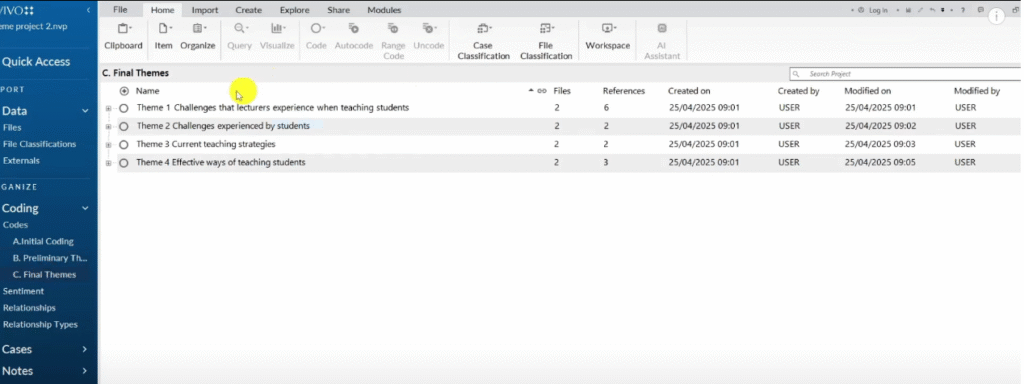
Task: Open Case Classification in the ribbon
Action: point(483,41)
